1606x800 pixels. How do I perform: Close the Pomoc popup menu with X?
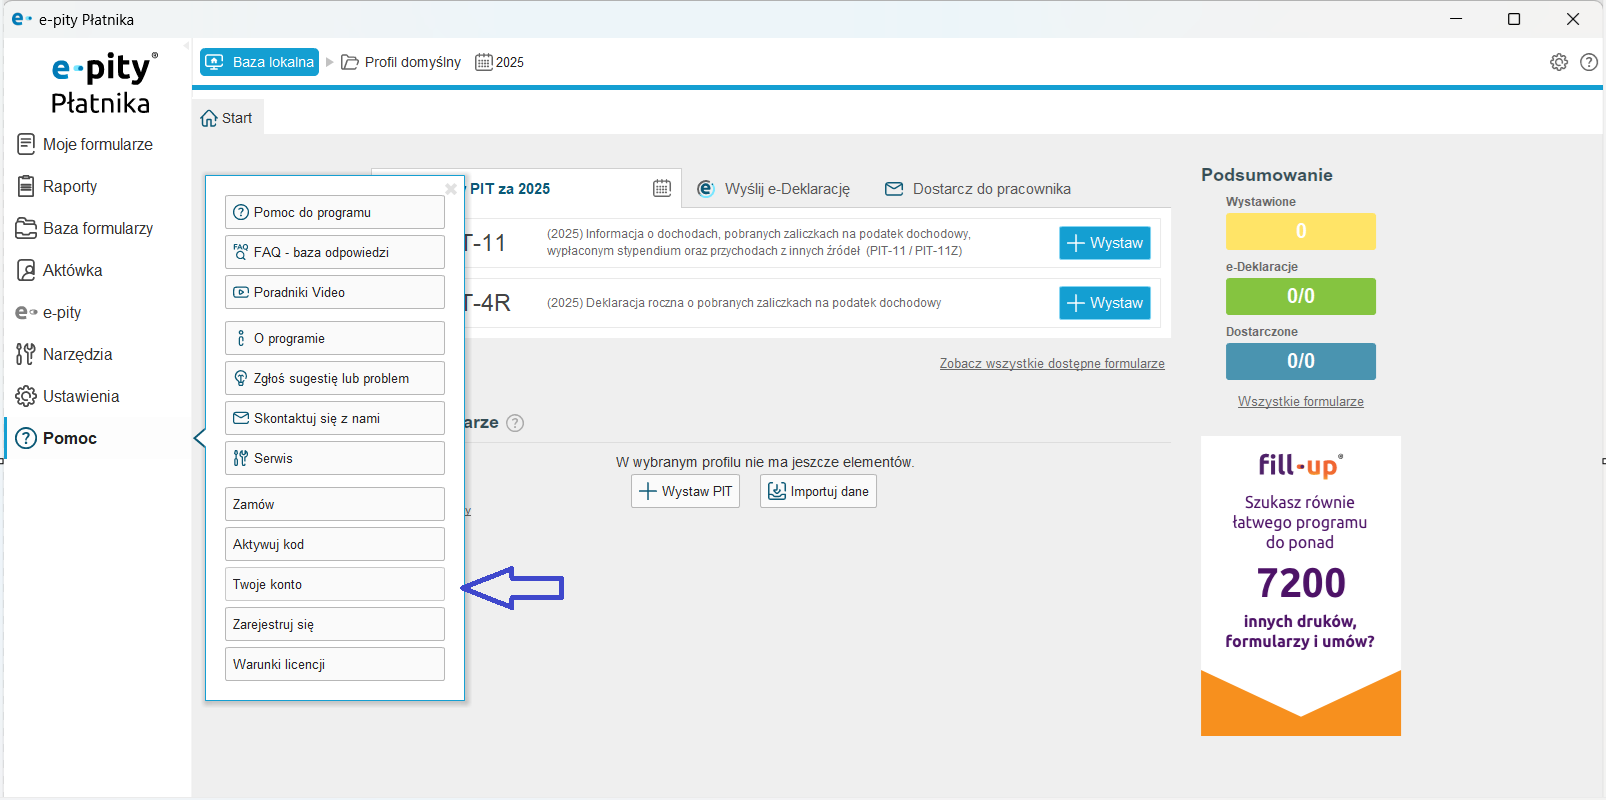(451, 188)
